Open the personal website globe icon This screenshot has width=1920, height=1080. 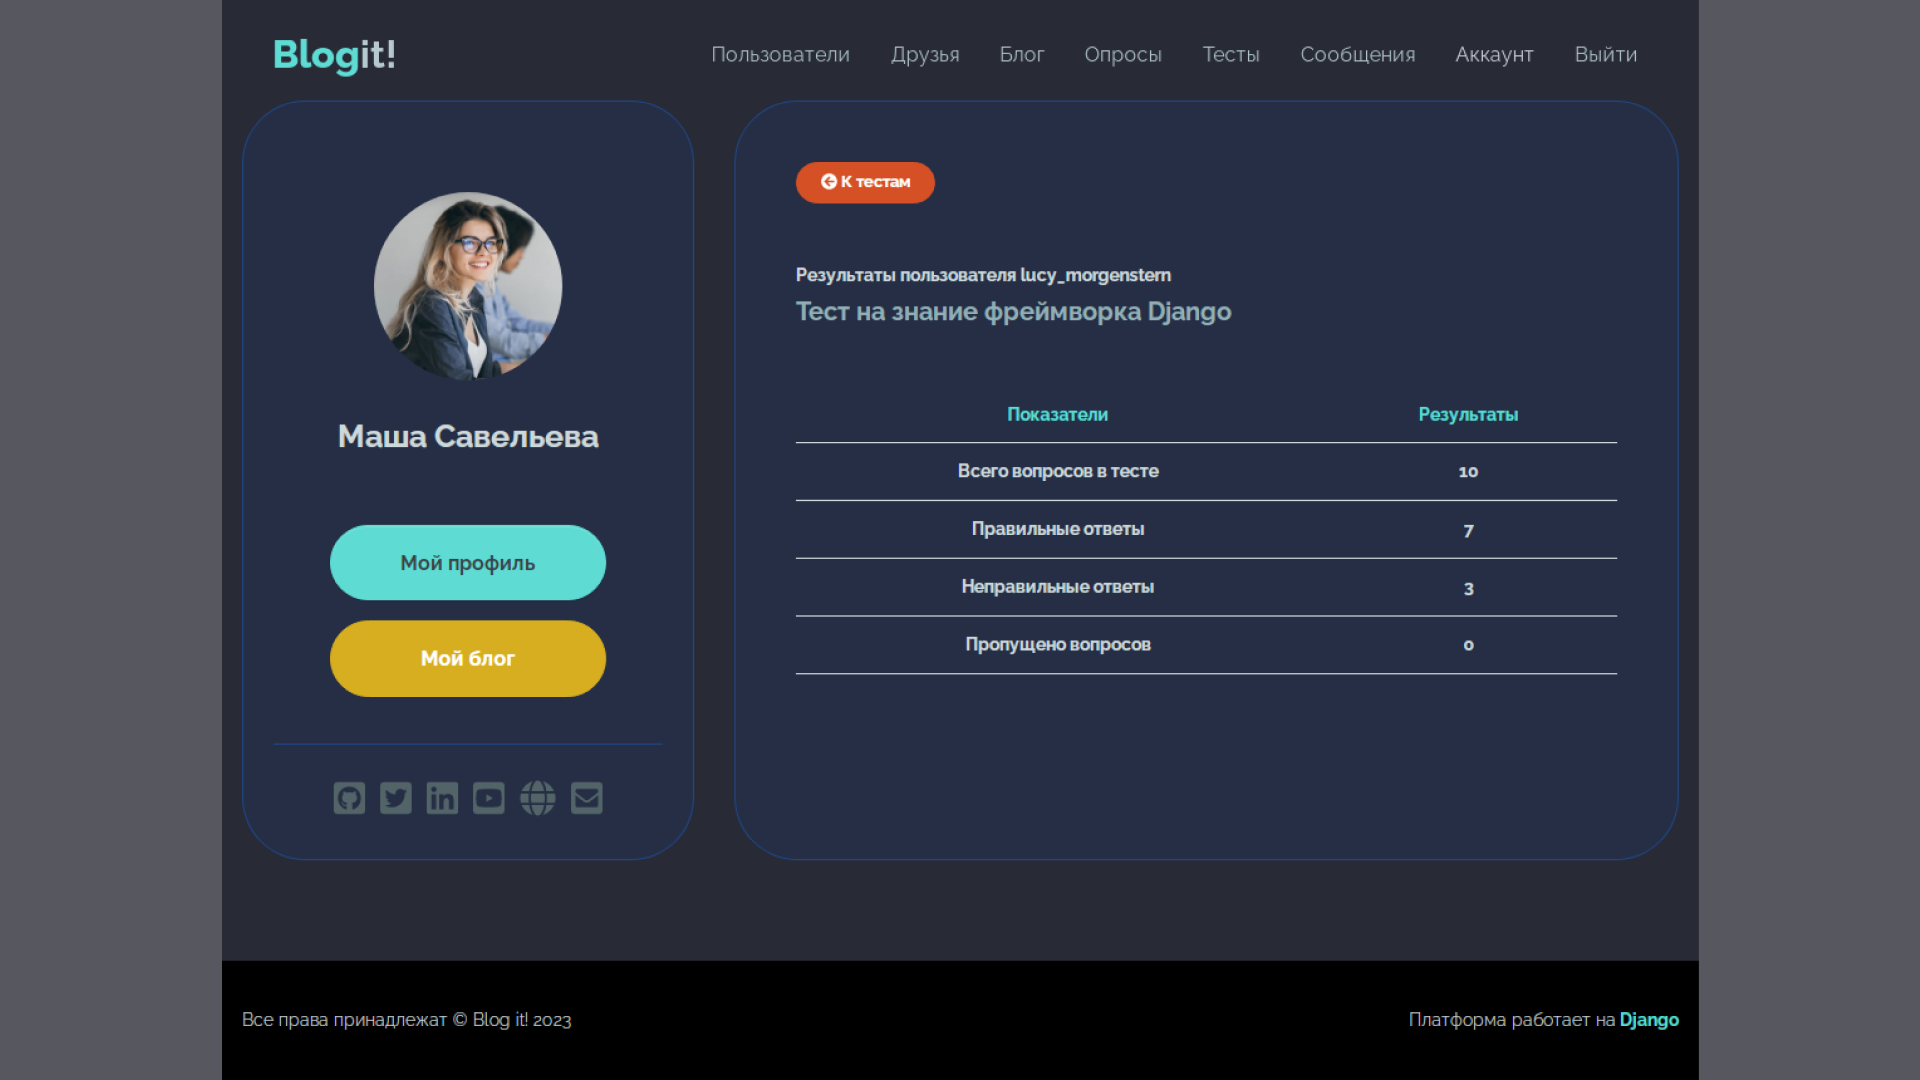tap(537, 798)
